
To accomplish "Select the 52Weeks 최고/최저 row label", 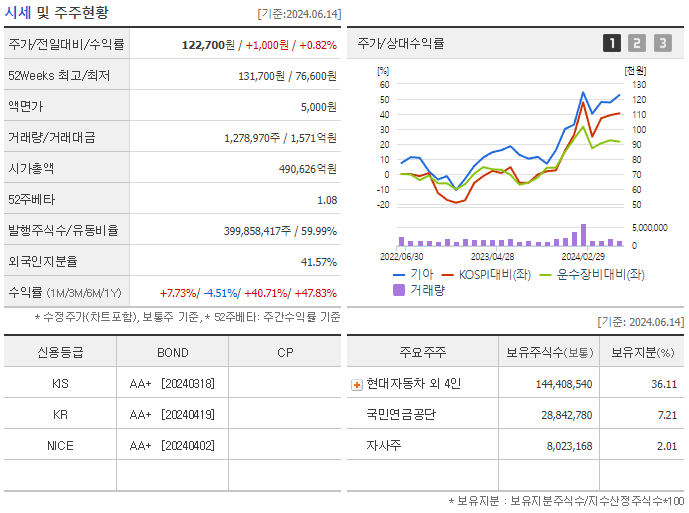I will click(59, 76).
